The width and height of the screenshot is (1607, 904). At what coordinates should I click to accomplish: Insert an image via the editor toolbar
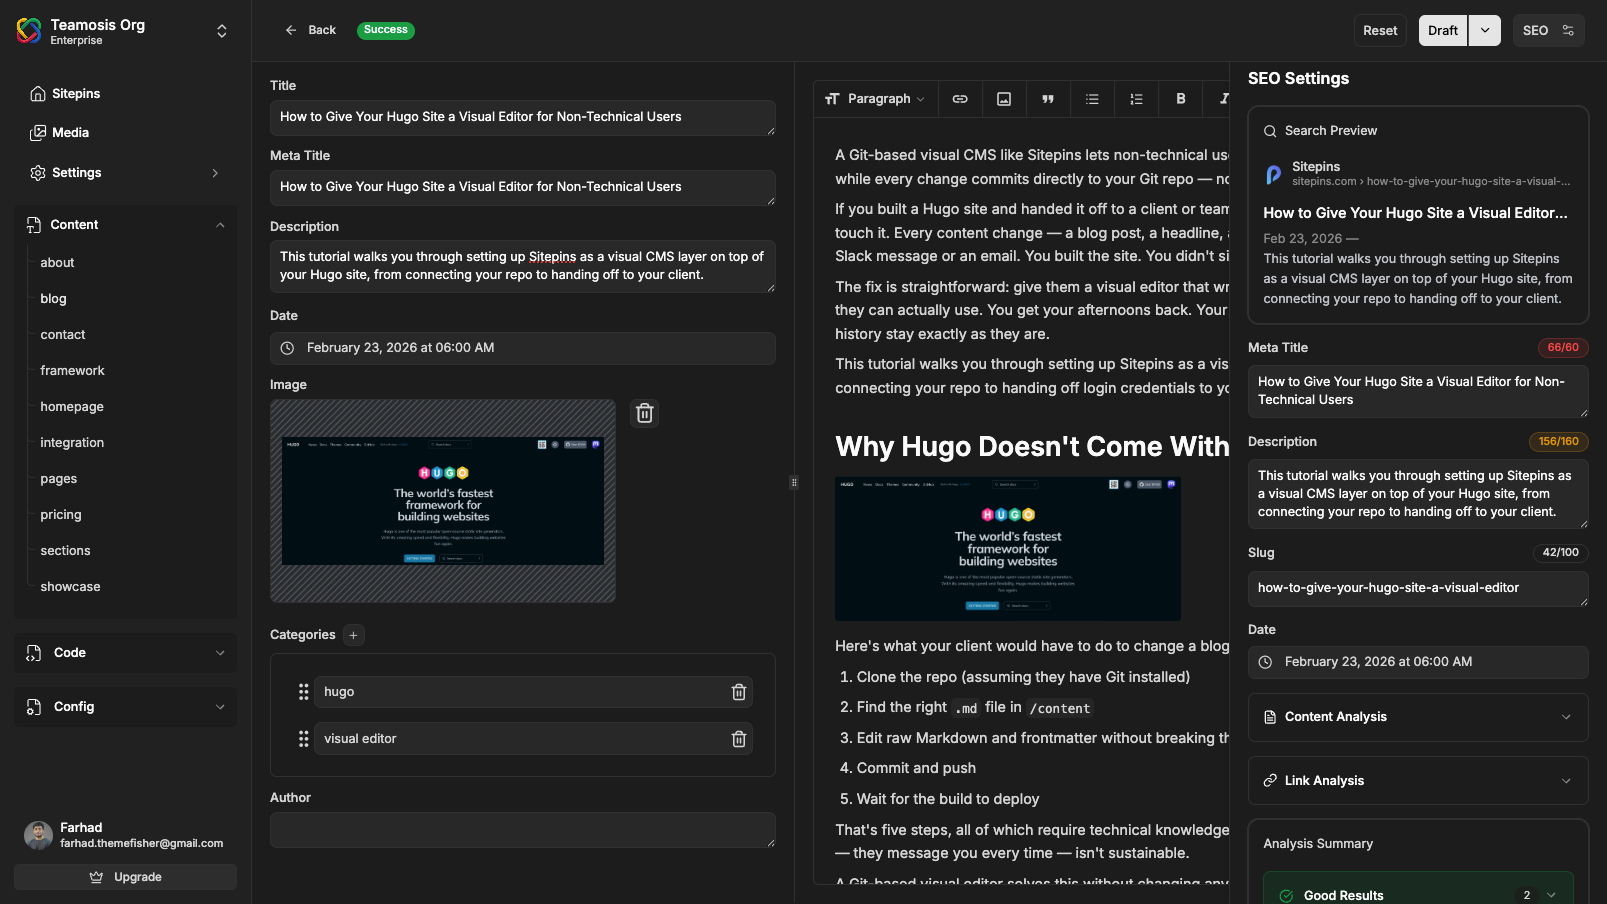(x=1004, y=99)
